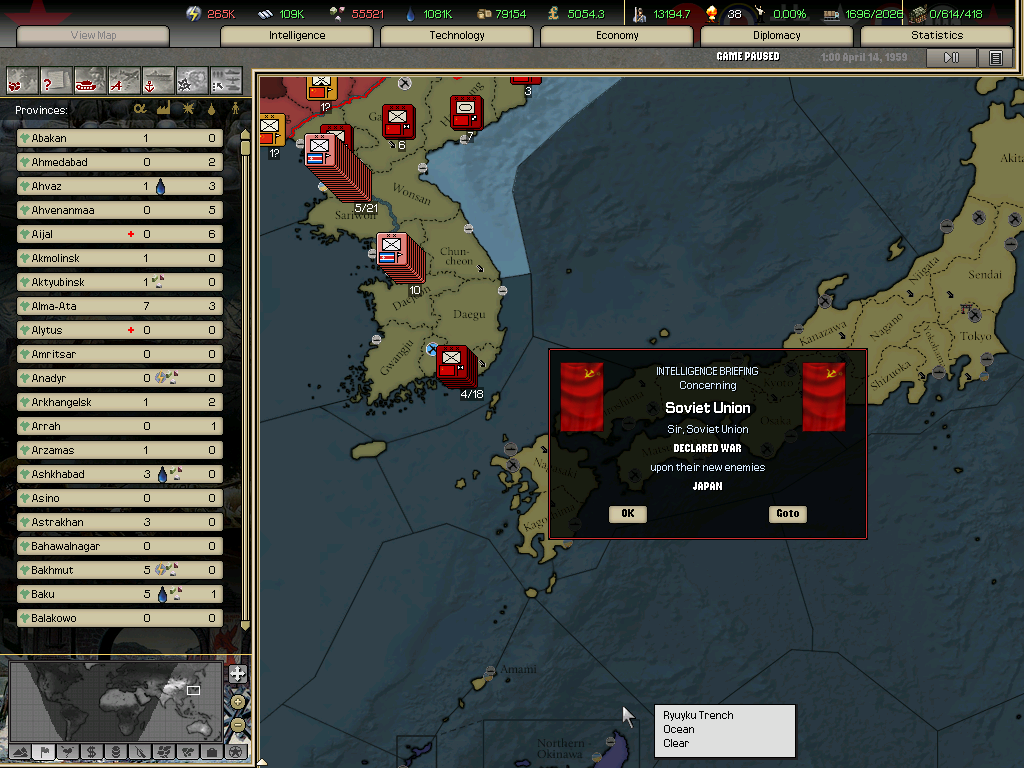The height and width of the screenshot is (768, 1024).
Task: Sort provinces by oil drop icon
Action: point(211,109)
